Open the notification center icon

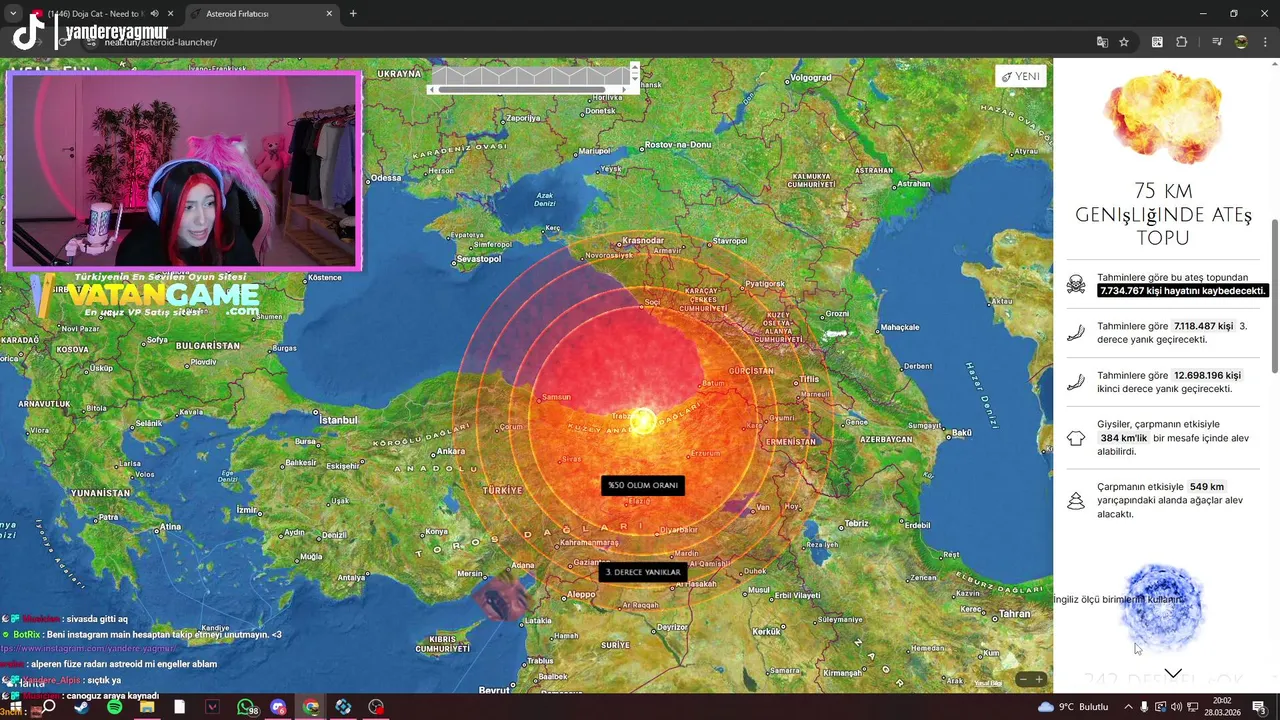pos(1259,707)
